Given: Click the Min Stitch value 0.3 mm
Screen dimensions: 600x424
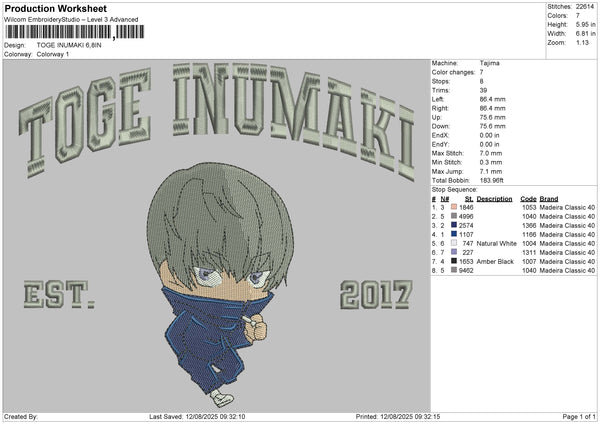Looking at the screenshot, I should point(491,162).
